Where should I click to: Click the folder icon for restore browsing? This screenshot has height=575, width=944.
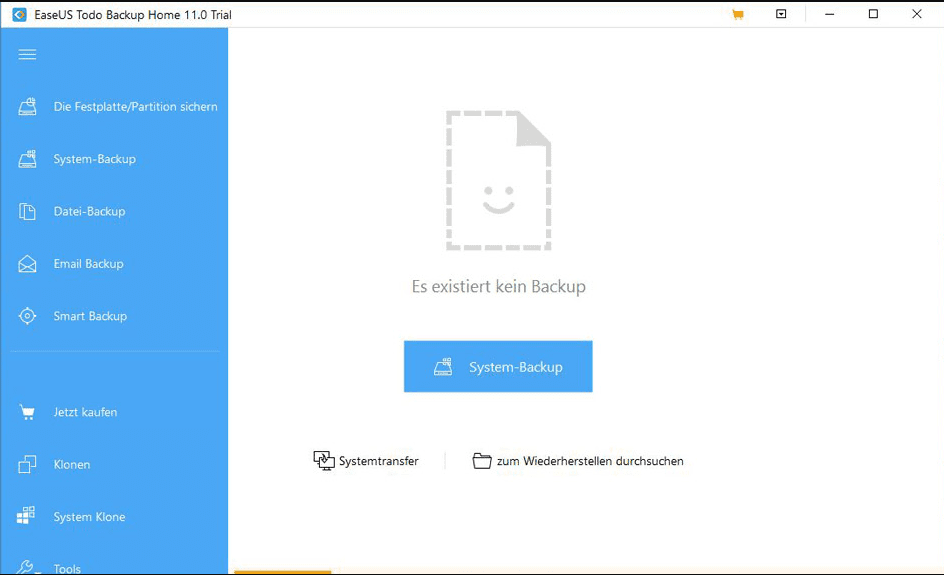point(482,461)
